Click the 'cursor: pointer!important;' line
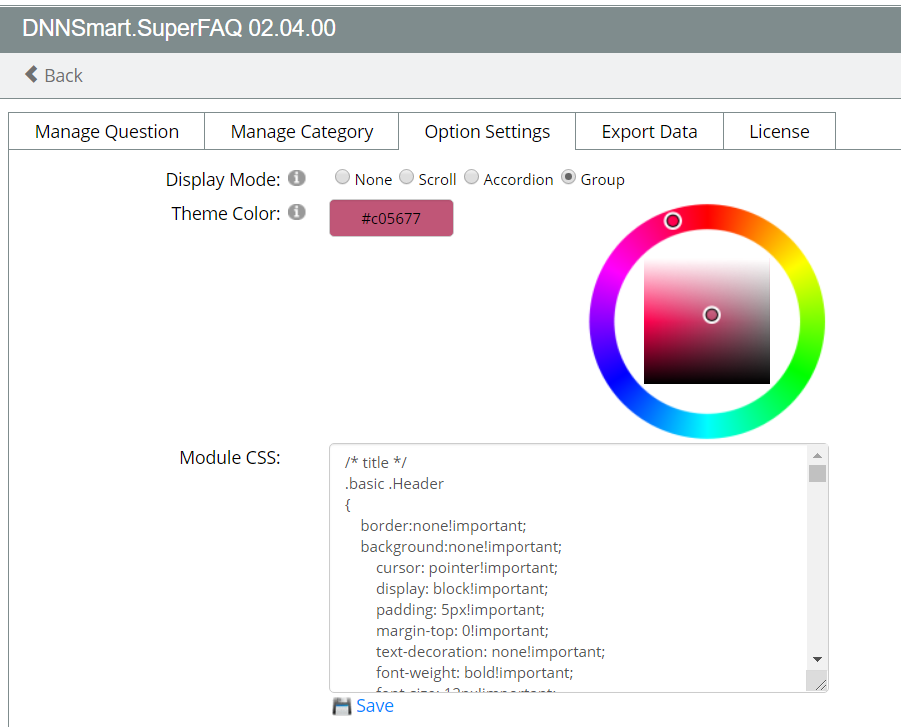 [x=467, y=568]
